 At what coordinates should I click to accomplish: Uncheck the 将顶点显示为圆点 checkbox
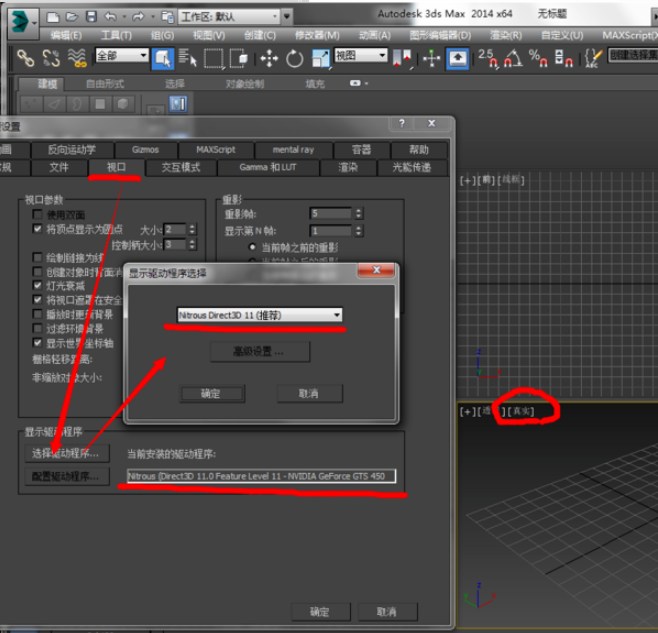[x=37, y=229]
